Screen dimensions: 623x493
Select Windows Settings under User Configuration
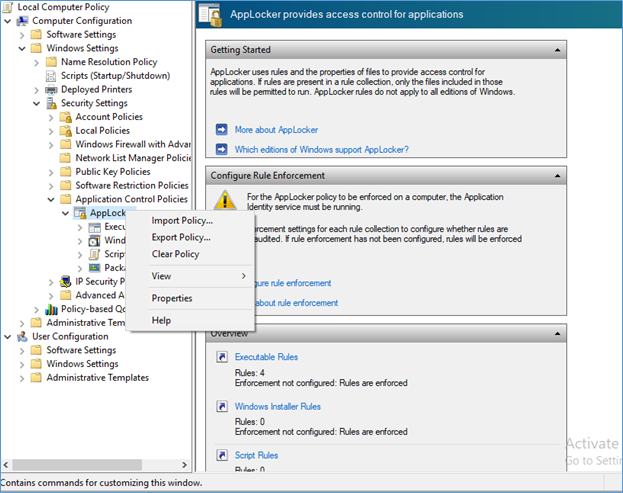82,364
